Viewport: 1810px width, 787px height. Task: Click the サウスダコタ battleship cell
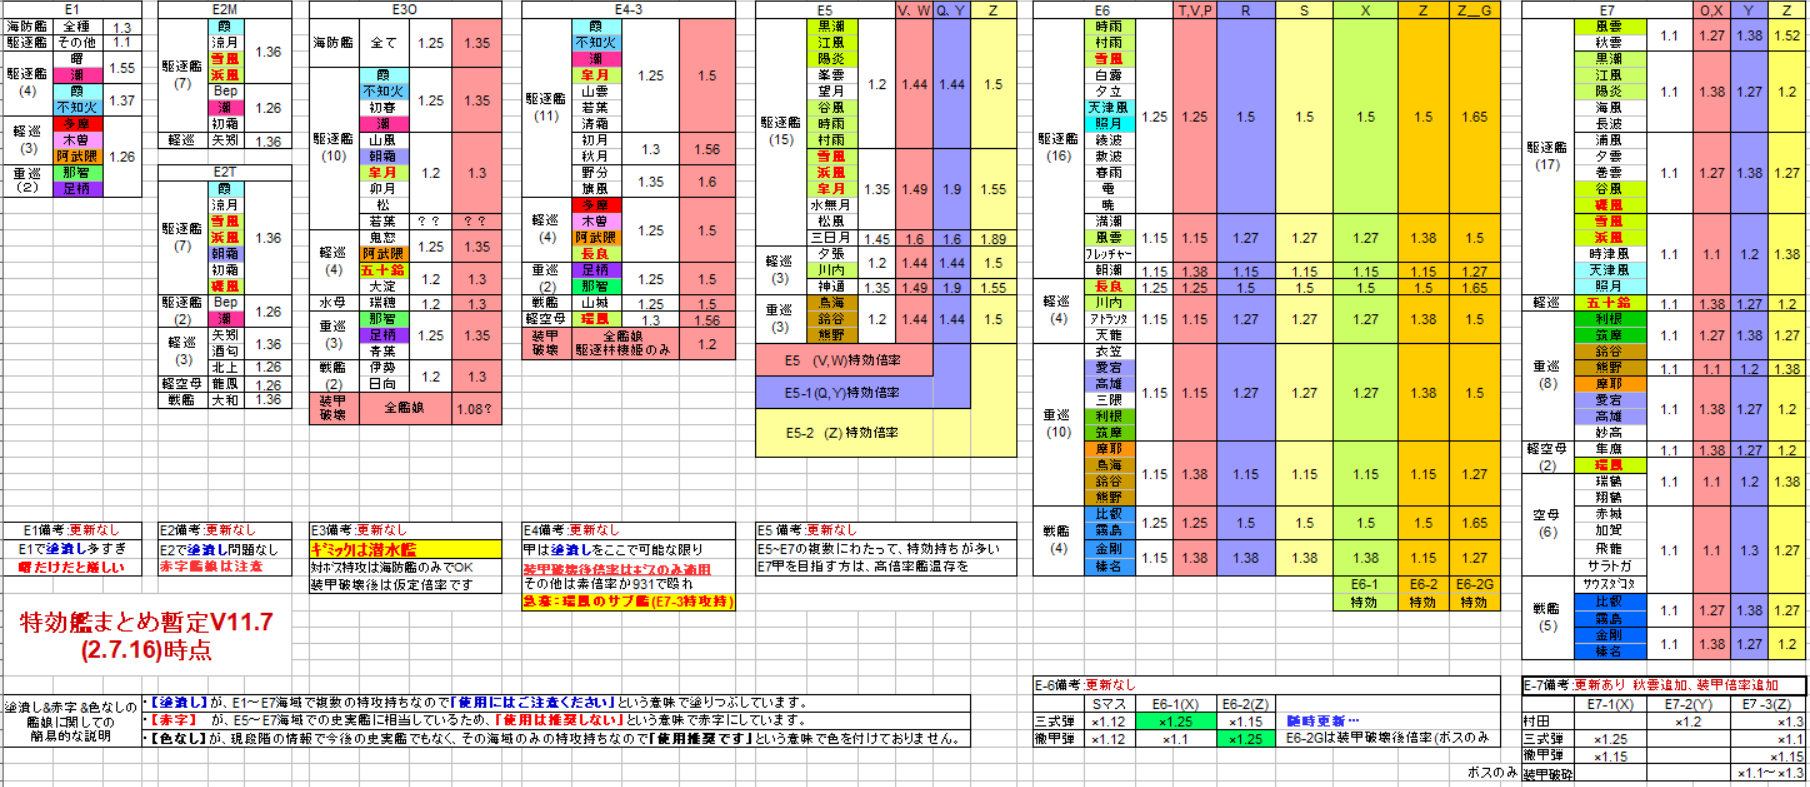coord(1608,584)
